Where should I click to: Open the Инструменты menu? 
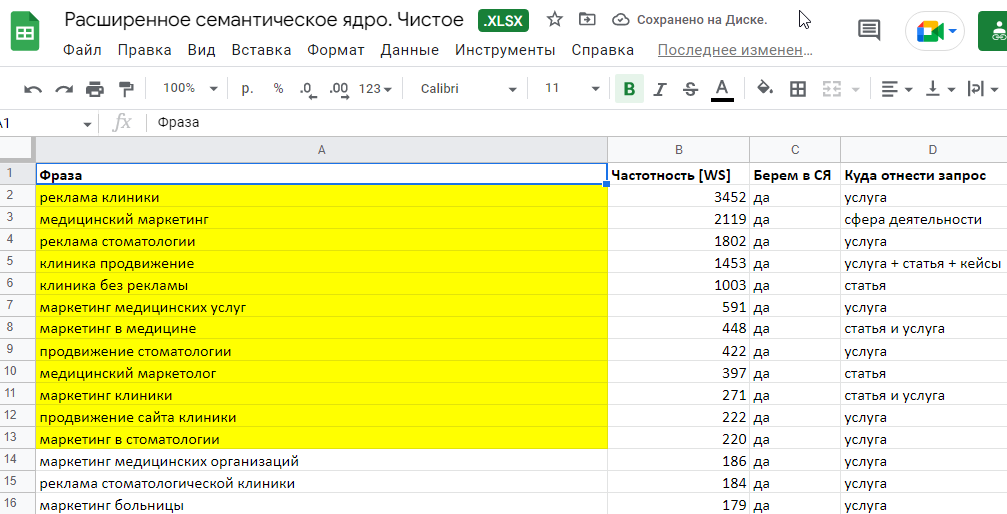point(505,50)
